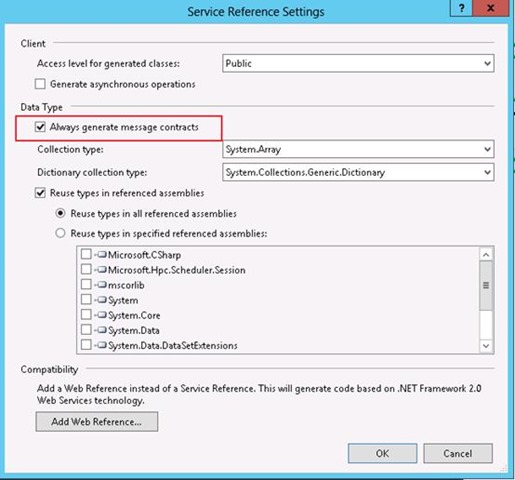
Task: Open the Dictionary collection type dropdown
Action: (358, 172)
